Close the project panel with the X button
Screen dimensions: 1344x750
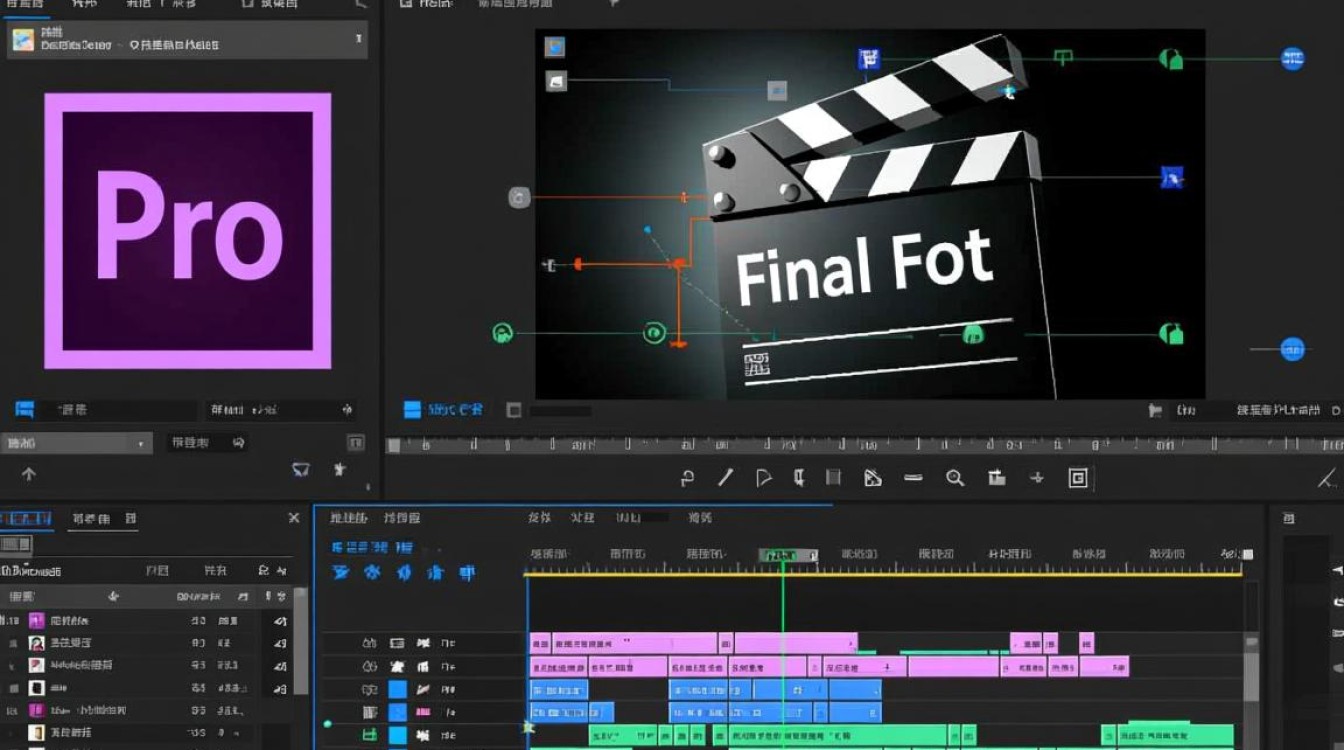[x=293, y=518]
